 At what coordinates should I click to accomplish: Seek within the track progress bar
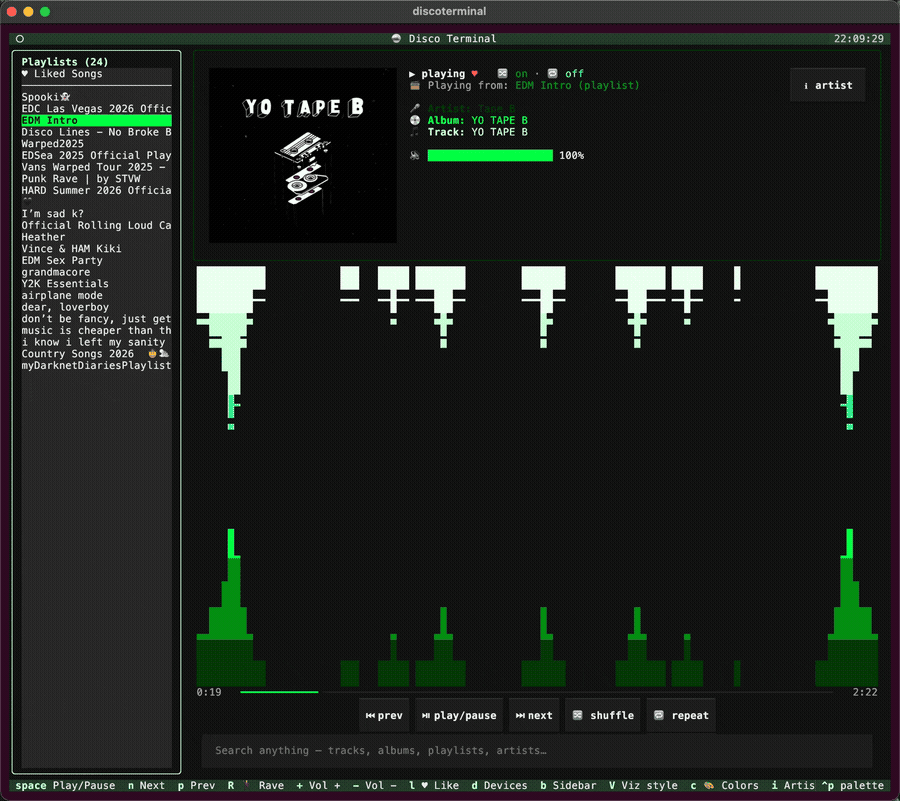(536, 692)
